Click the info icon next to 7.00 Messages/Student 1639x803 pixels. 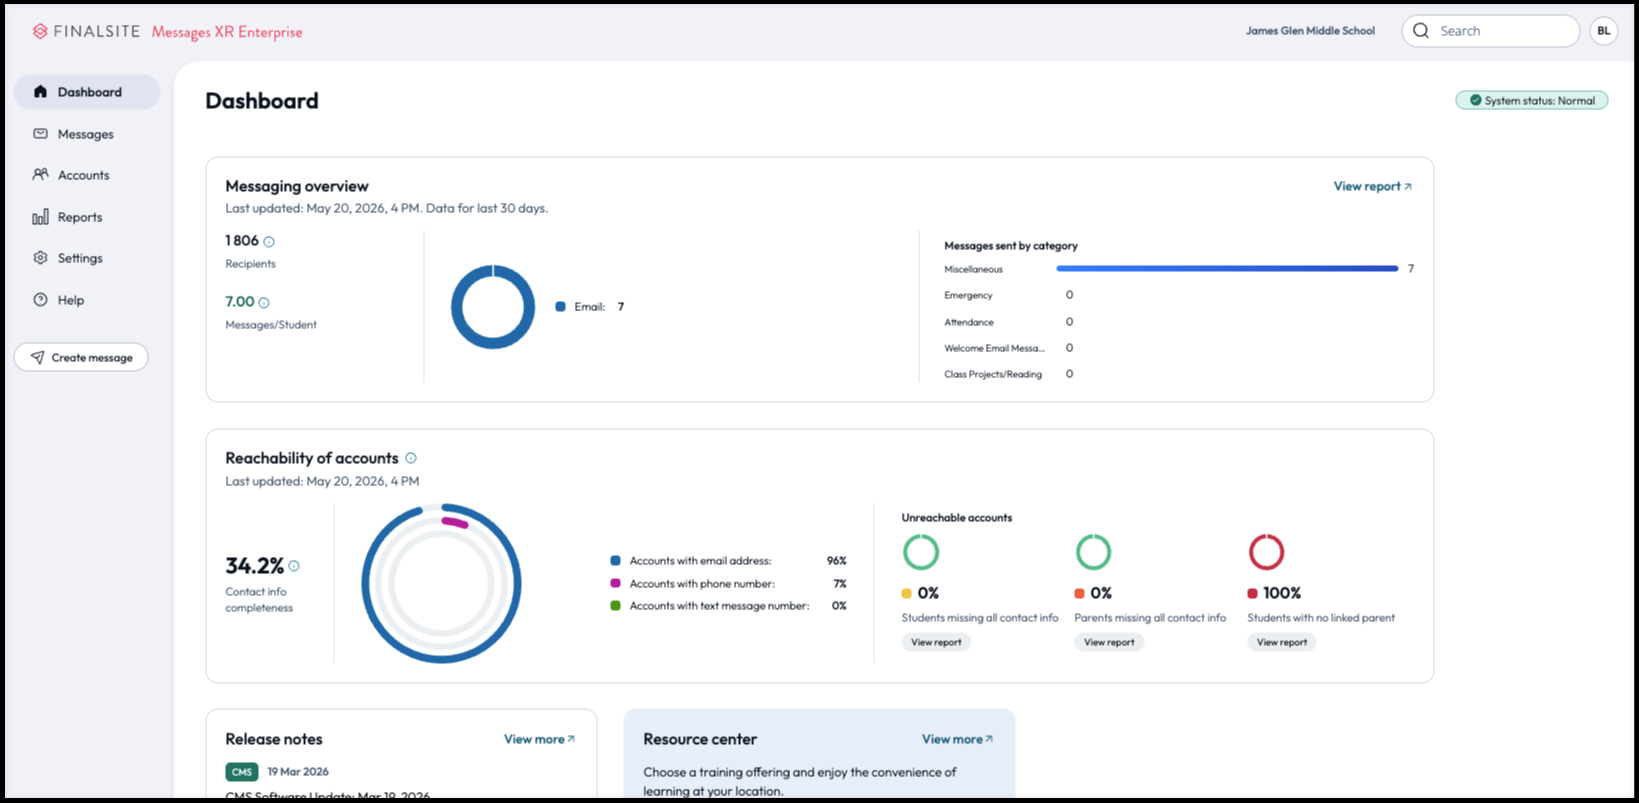264,303
